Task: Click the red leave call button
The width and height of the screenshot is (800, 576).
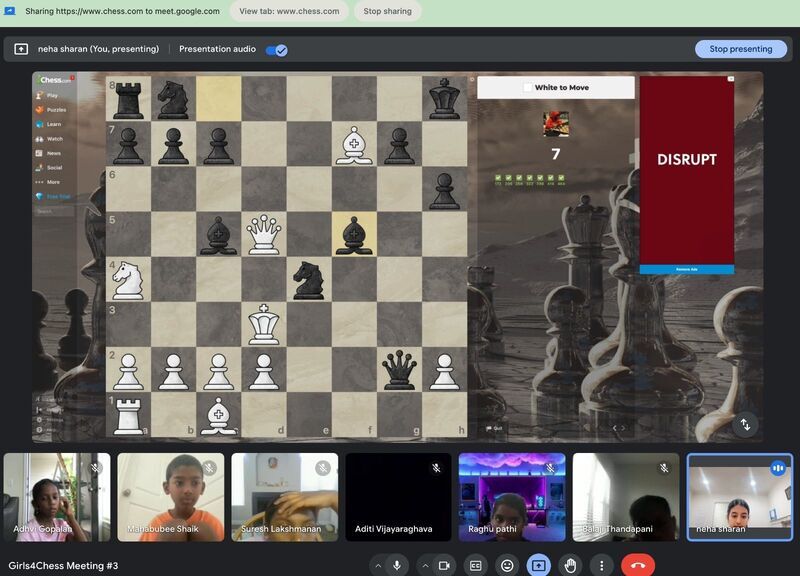Action: (x=638, y=565)
